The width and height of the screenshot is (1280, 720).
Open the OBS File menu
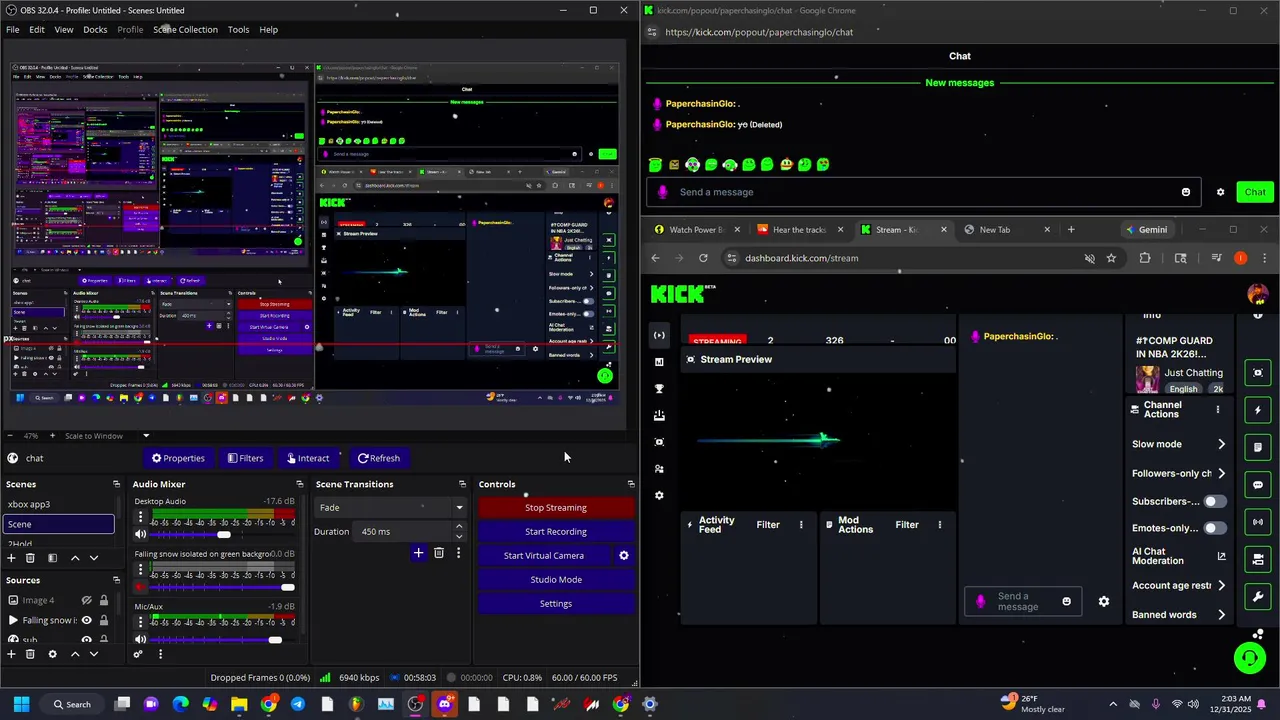point(13,29)
